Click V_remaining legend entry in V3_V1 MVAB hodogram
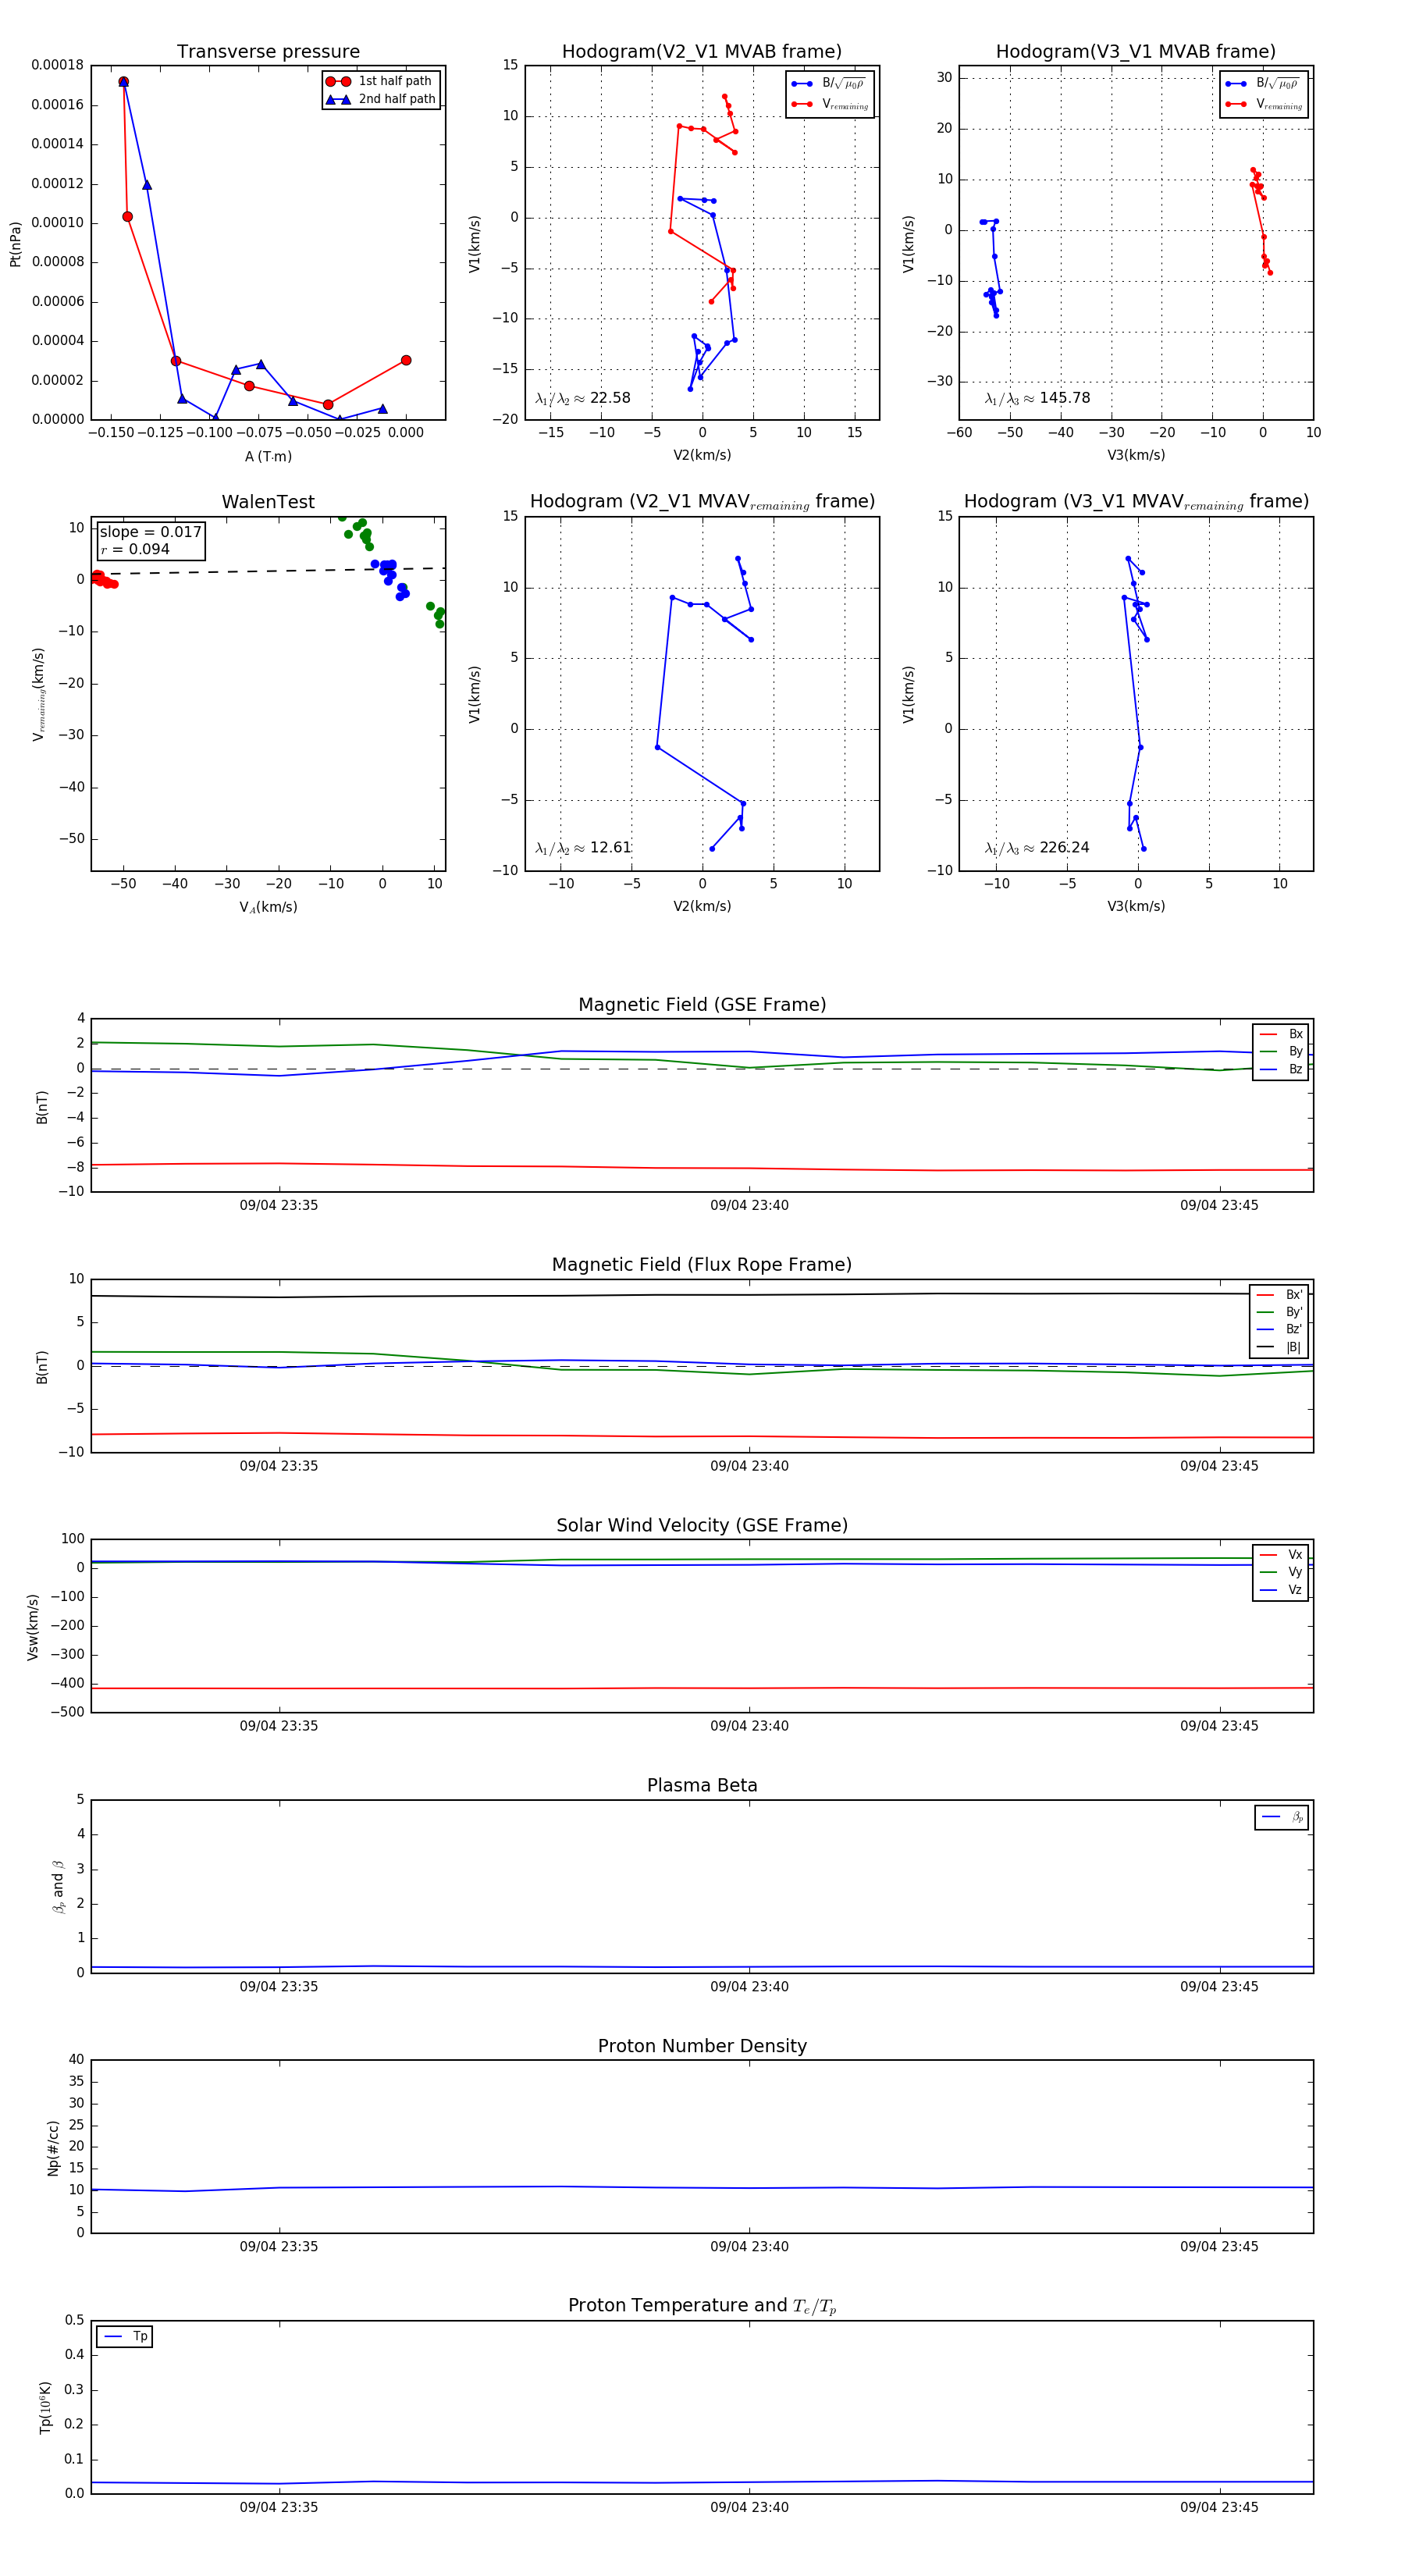The width and height of the screenshot is (1405, 2576). pyautogui.click(x=1264, y=104)
